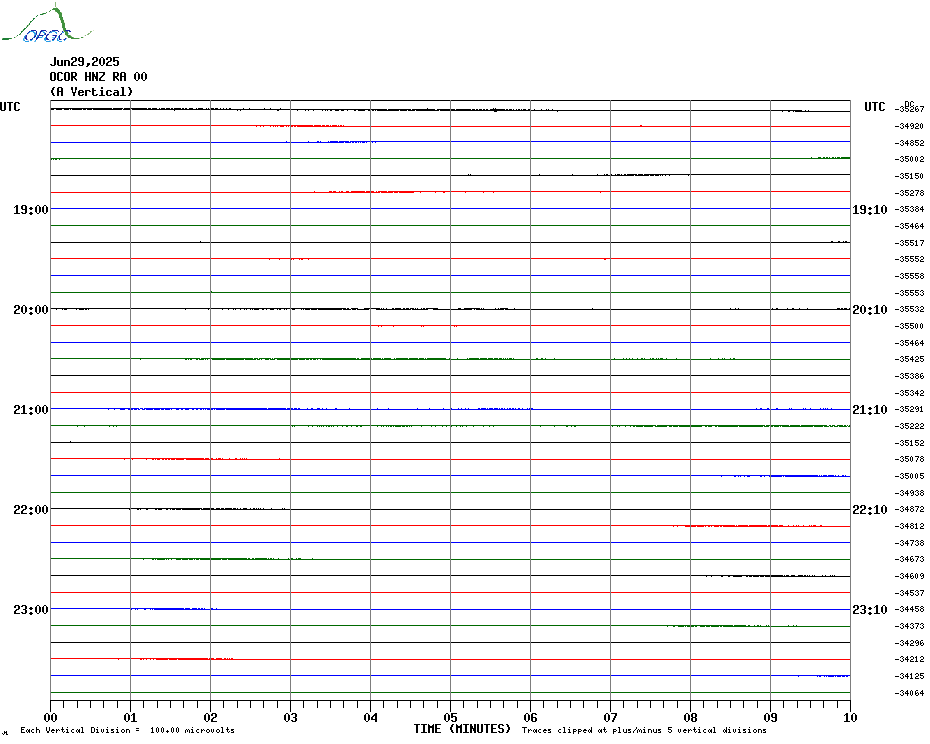This screenshot has height=744, width=930.
Task: Click the DC value '-35267'
Action: 909,109
